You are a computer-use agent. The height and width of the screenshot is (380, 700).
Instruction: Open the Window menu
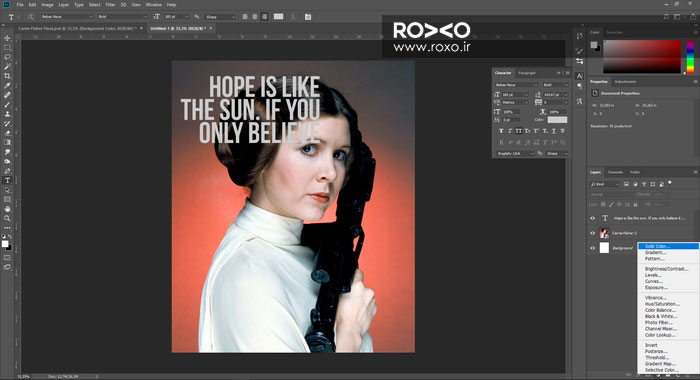[154, 5]
